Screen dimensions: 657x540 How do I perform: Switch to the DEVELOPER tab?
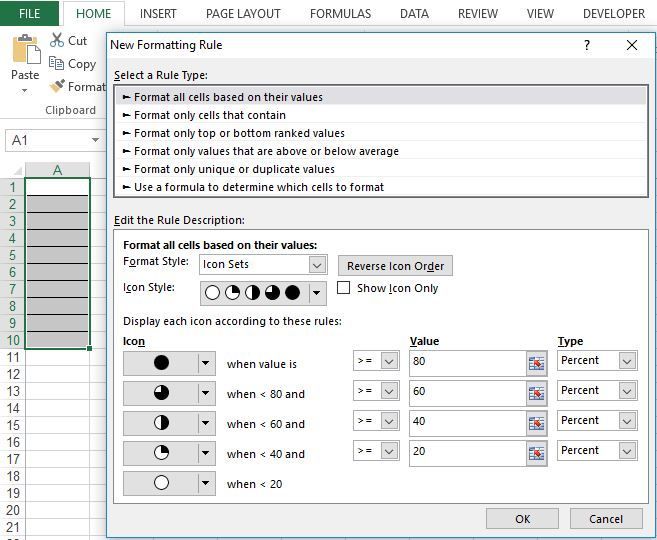pyautogui.click(x=614, y=14)
